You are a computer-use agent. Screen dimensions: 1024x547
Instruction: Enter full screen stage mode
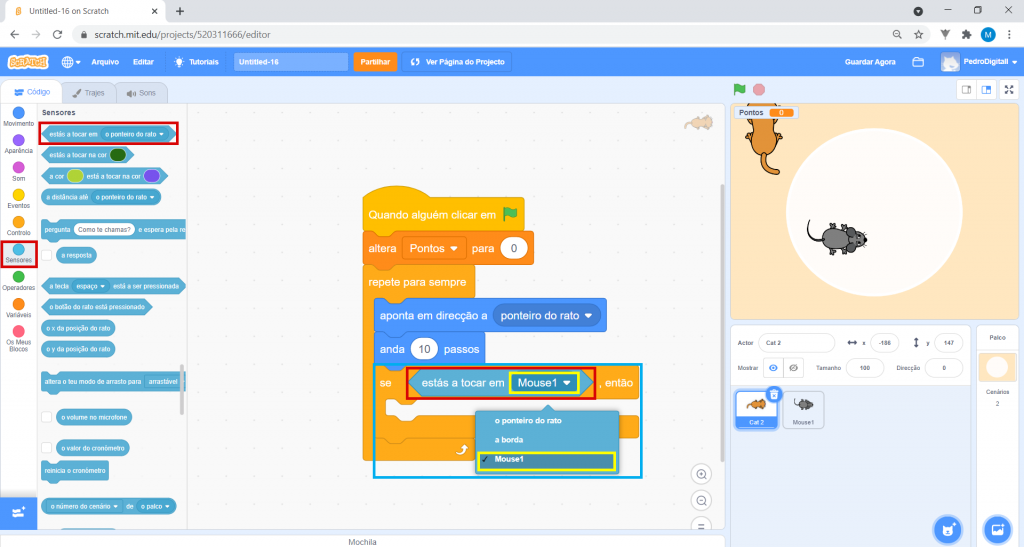pos(1009,90)
